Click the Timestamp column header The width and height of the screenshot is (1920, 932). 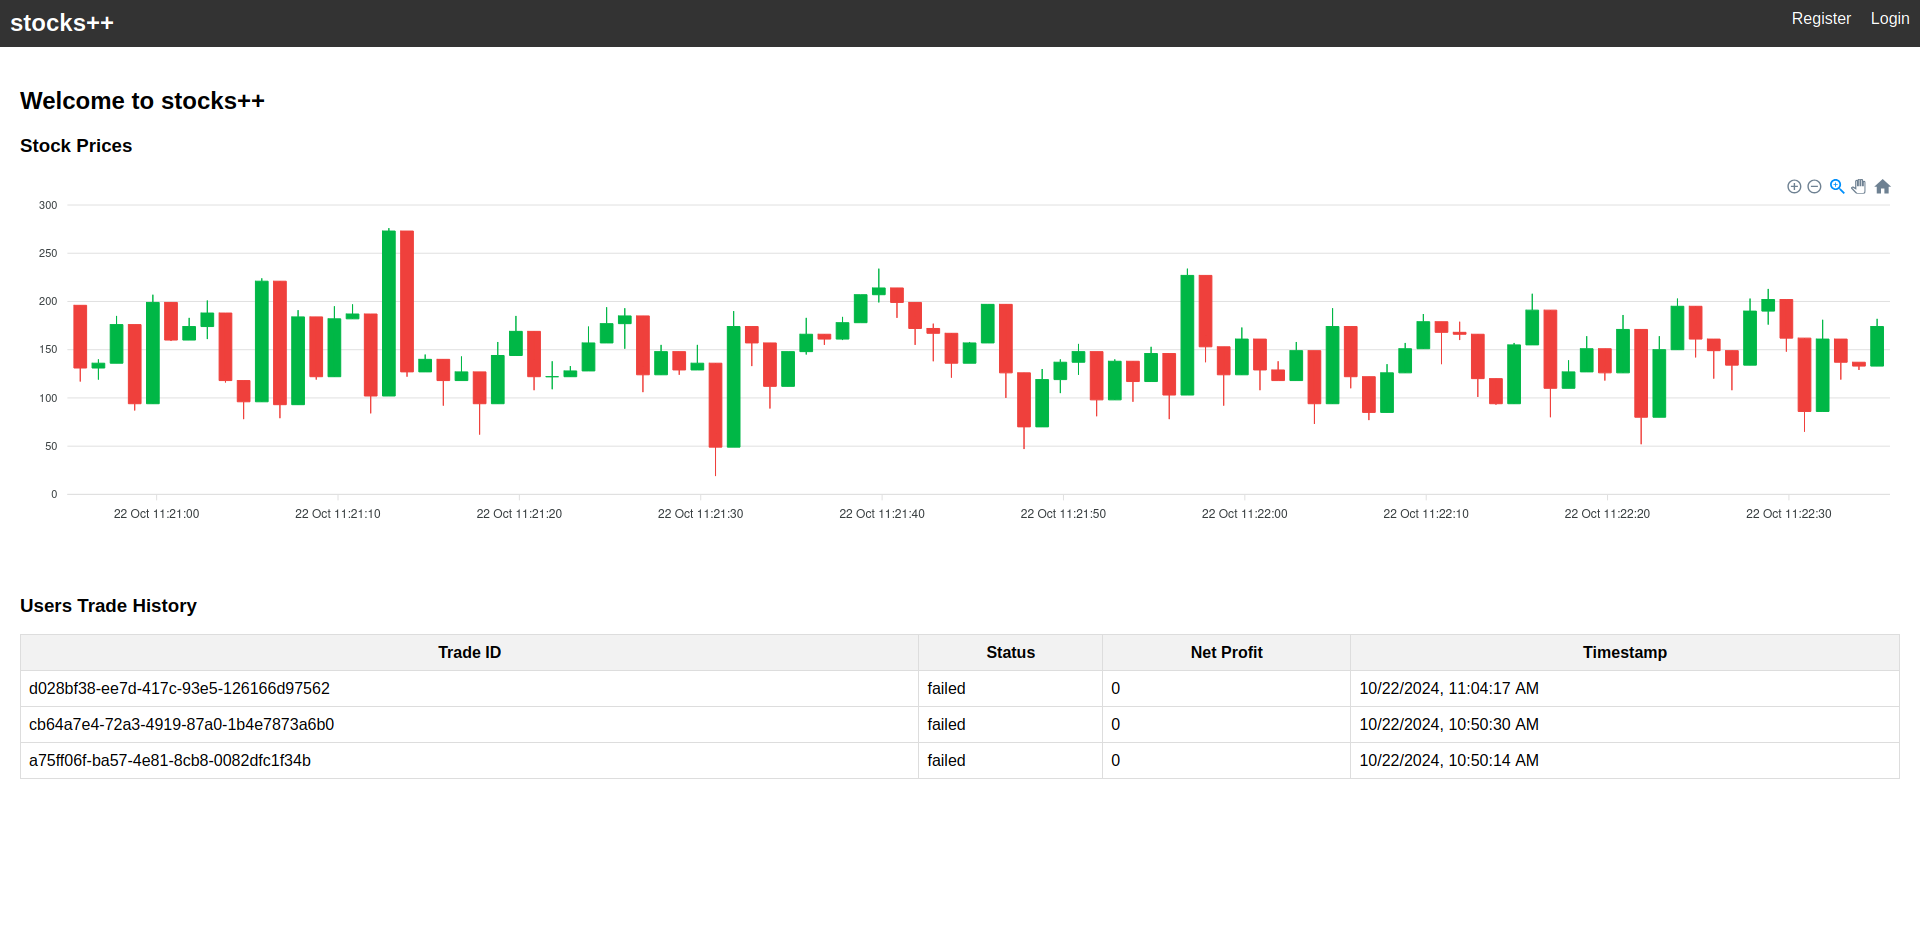click(x=1624, y=652)
